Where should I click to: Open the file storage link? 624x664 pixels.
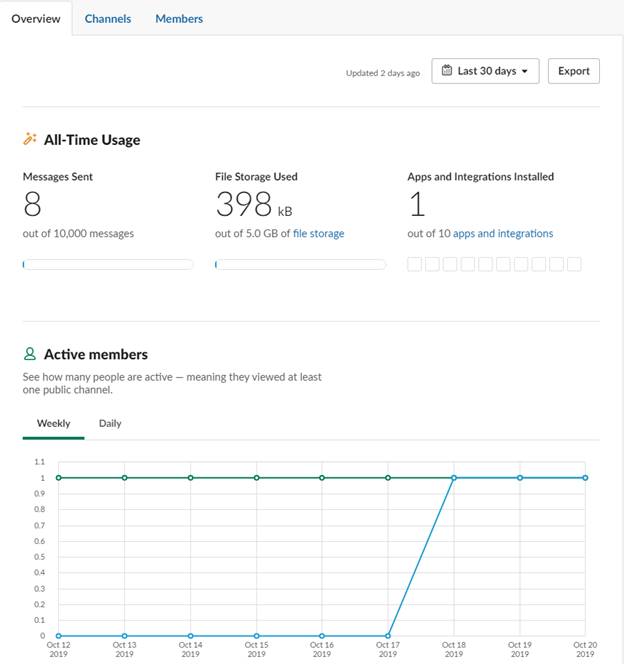coord(318,233)
